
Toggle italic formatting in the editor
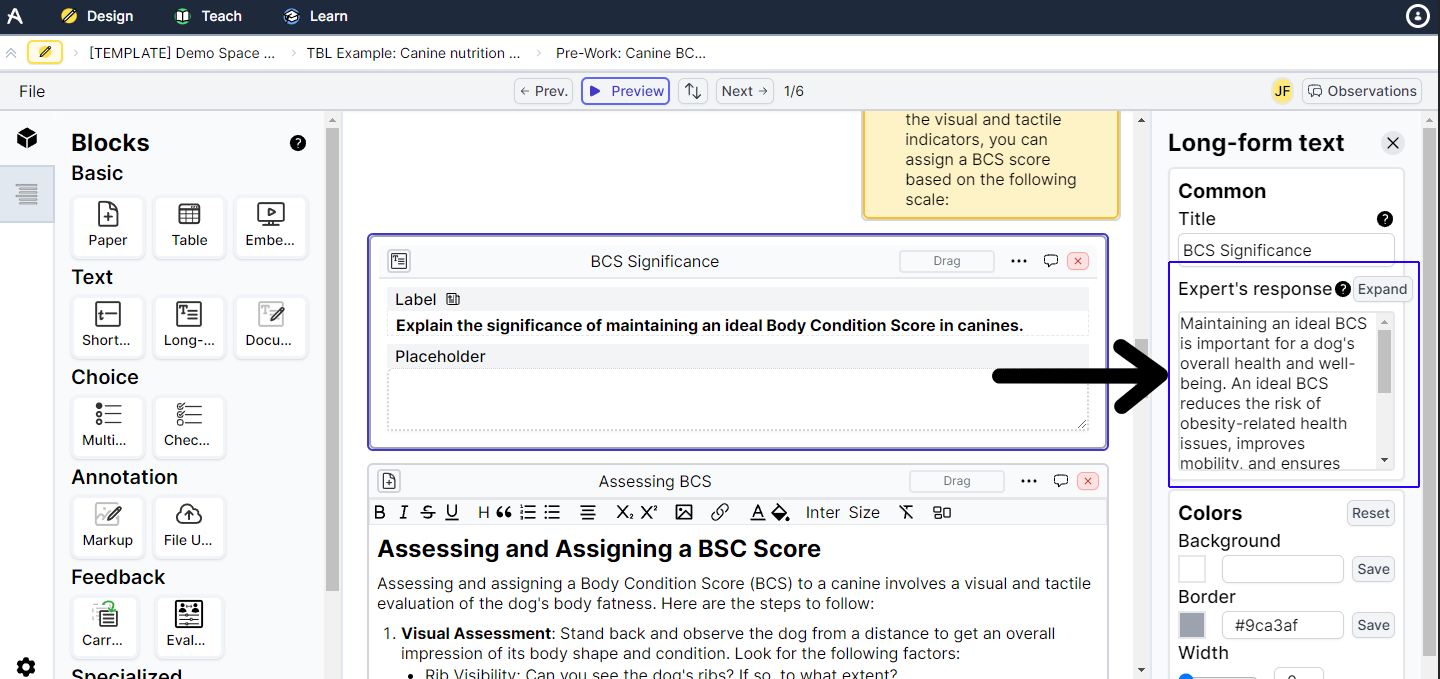pyautogui.click(x=403, y=512)
